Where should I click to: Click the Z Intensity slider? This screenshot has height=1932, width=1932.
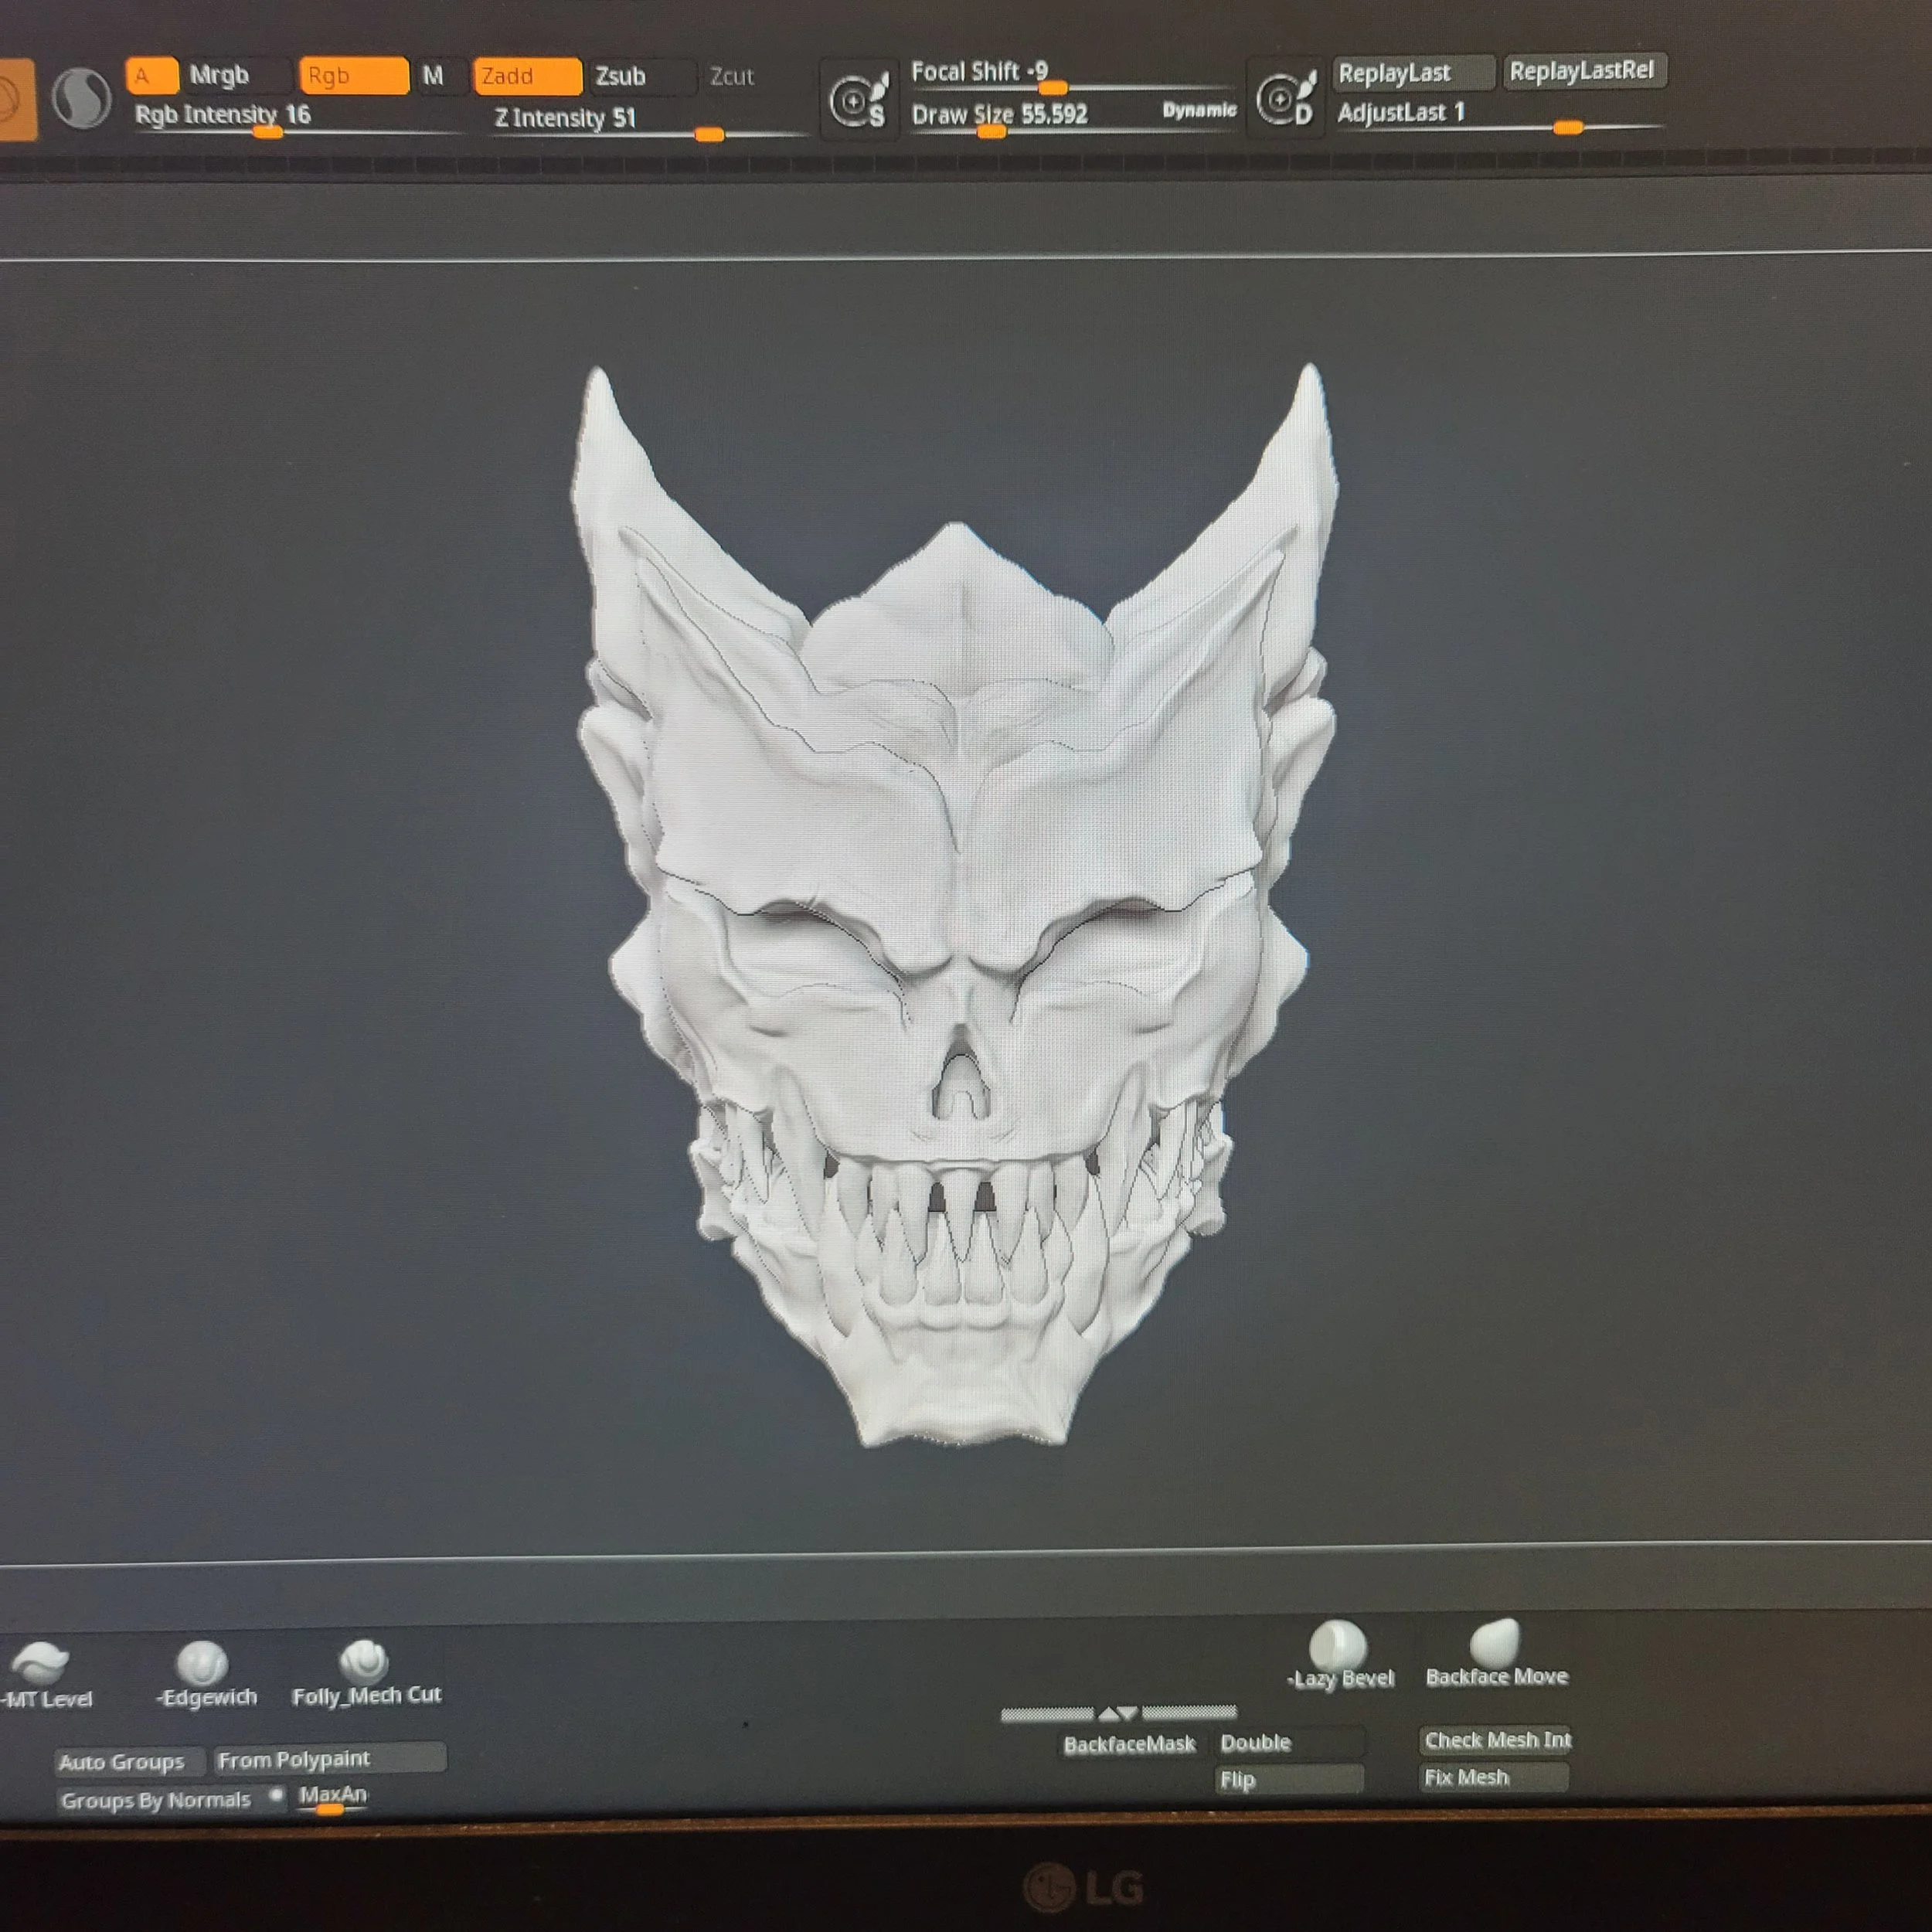click(x=648, y=120)
